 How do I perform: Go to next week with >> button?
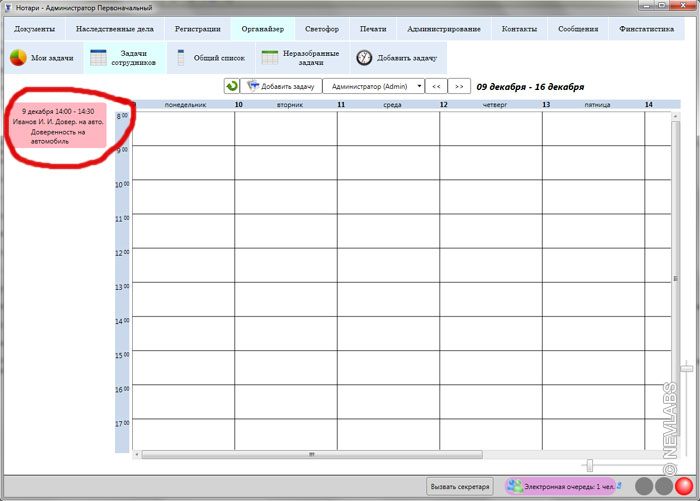coord(459,87)
